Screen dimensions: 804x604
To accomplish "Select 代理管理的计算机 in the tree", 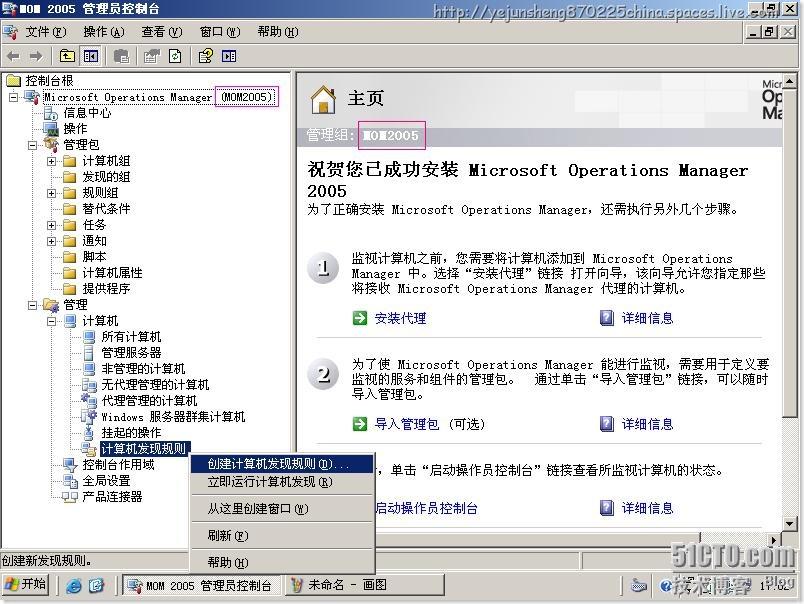I will click(149, 400).
